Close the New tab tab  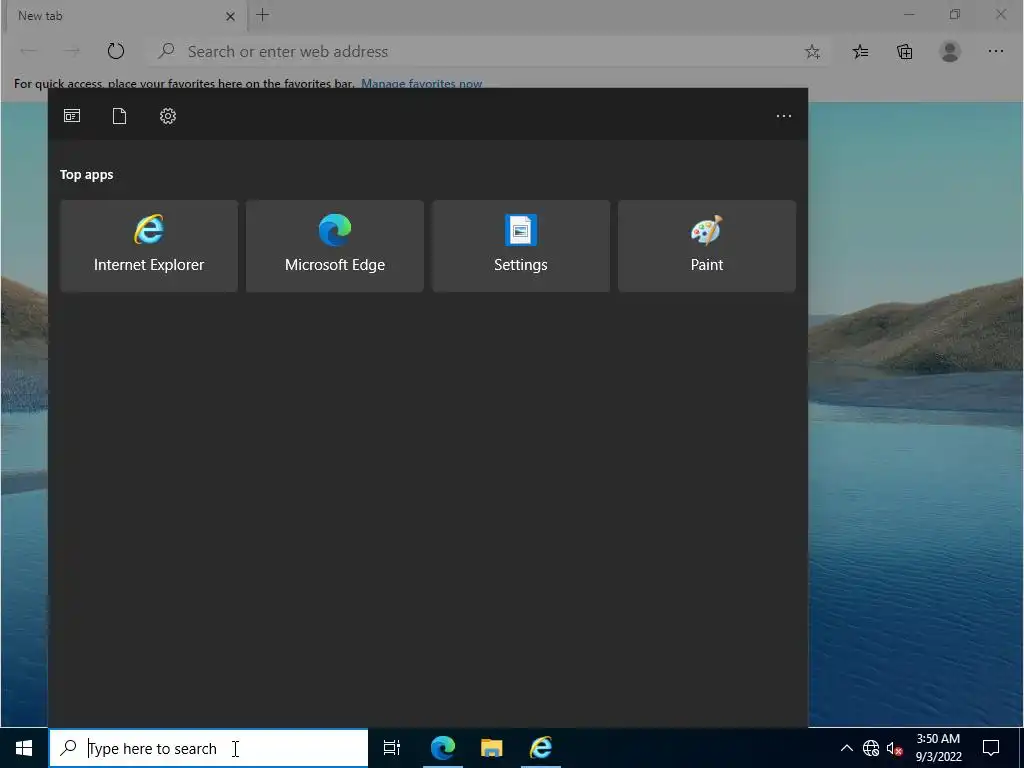tap(230, 16)
